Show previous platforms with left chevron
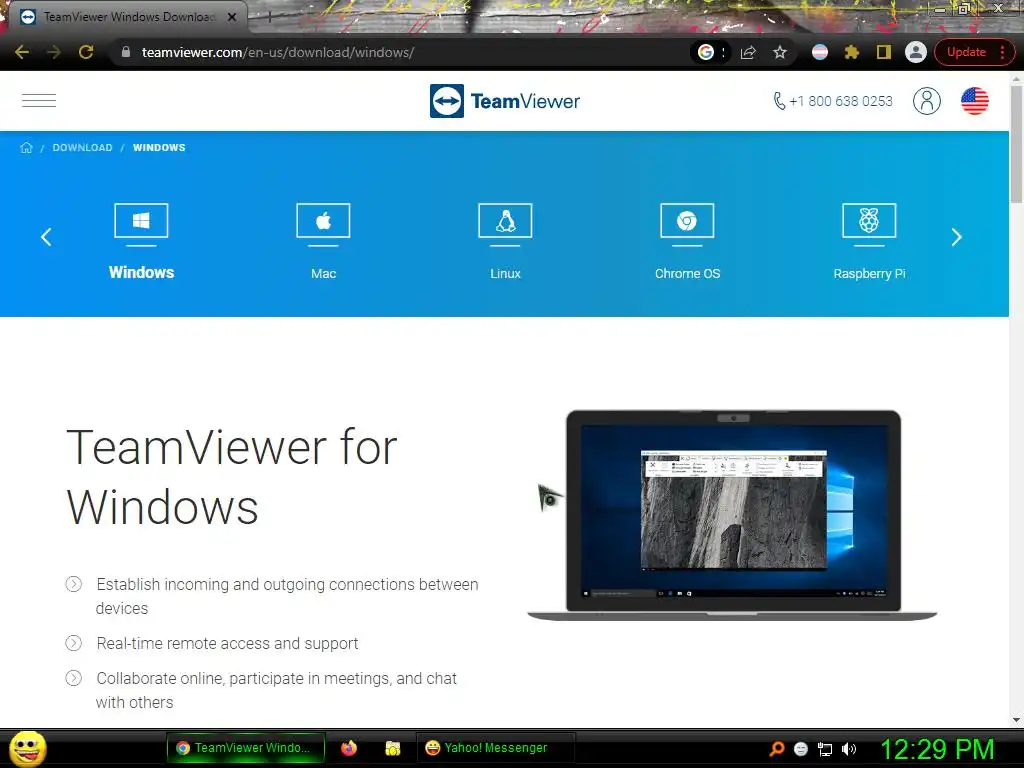 coord(46,237)
